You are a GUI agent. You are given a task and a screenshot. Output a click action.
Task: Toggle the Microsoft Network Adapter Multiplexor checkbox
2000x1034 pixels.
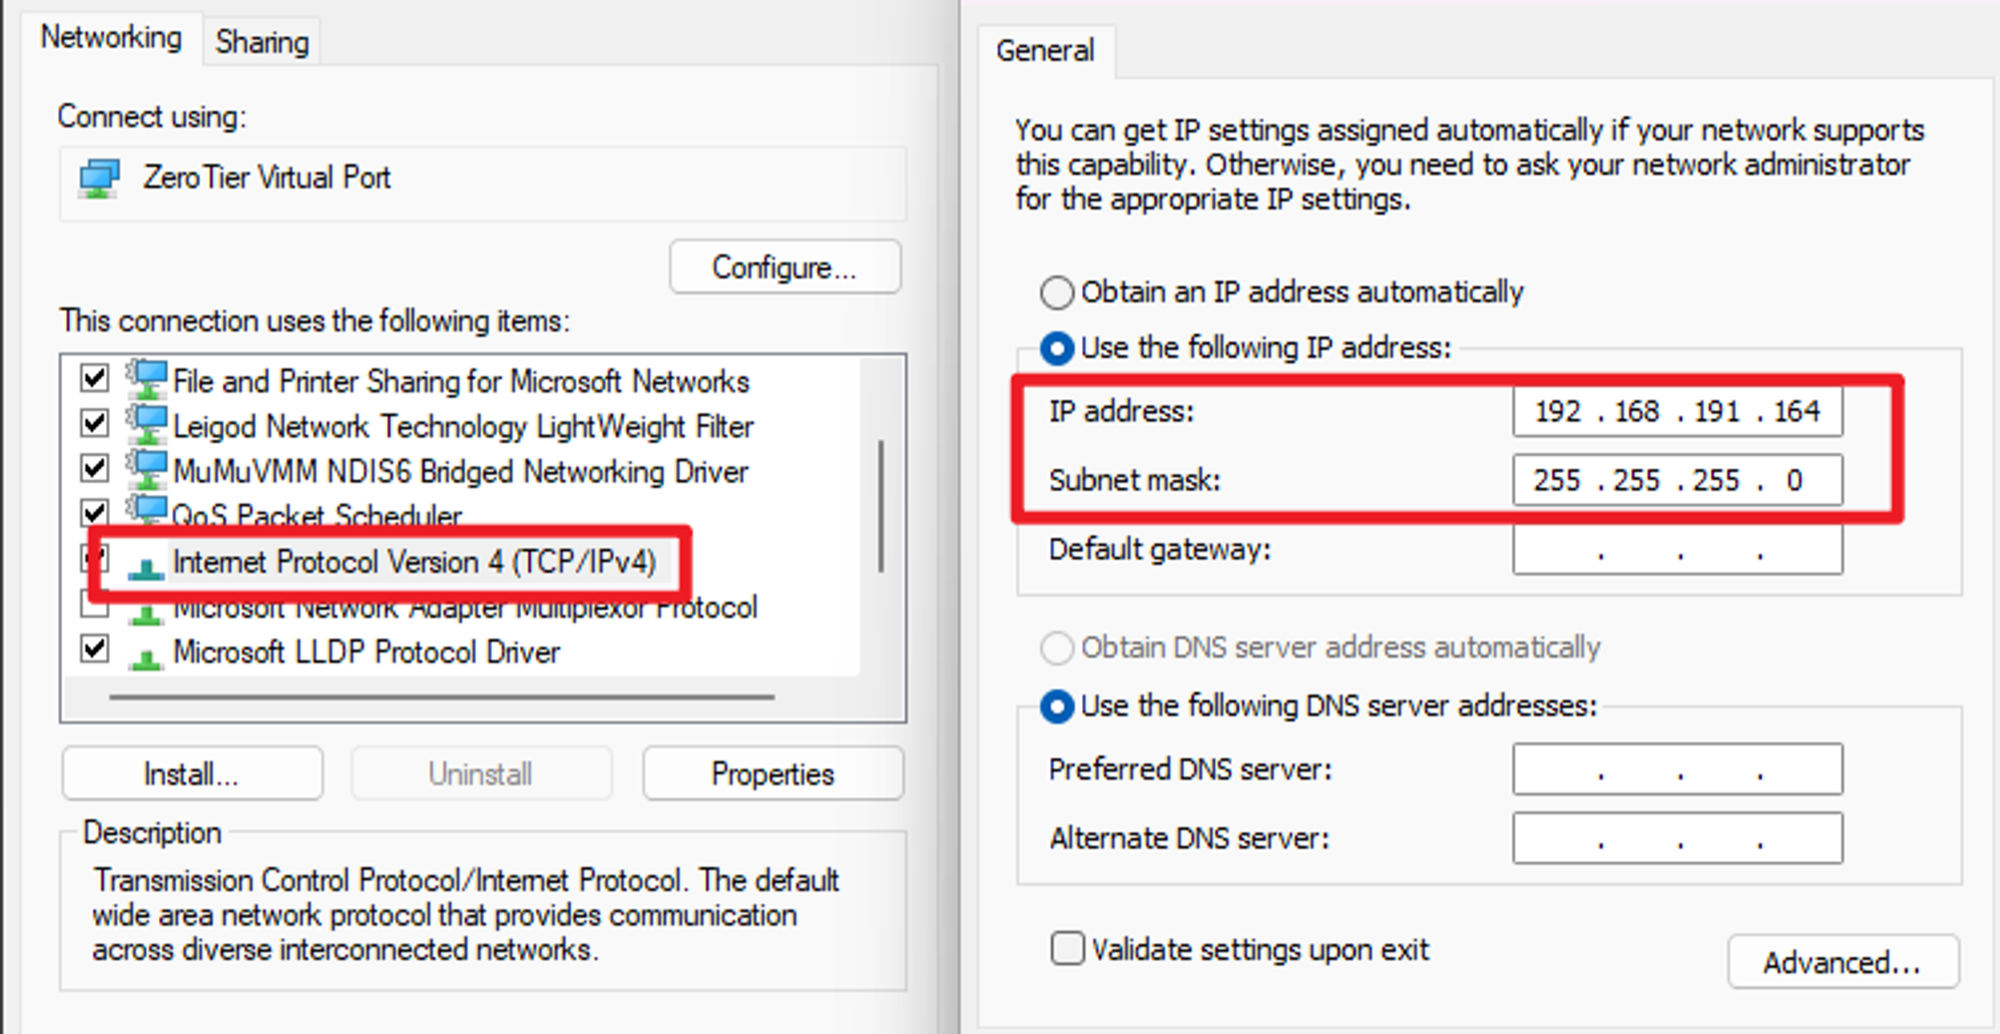click(95, 604)
